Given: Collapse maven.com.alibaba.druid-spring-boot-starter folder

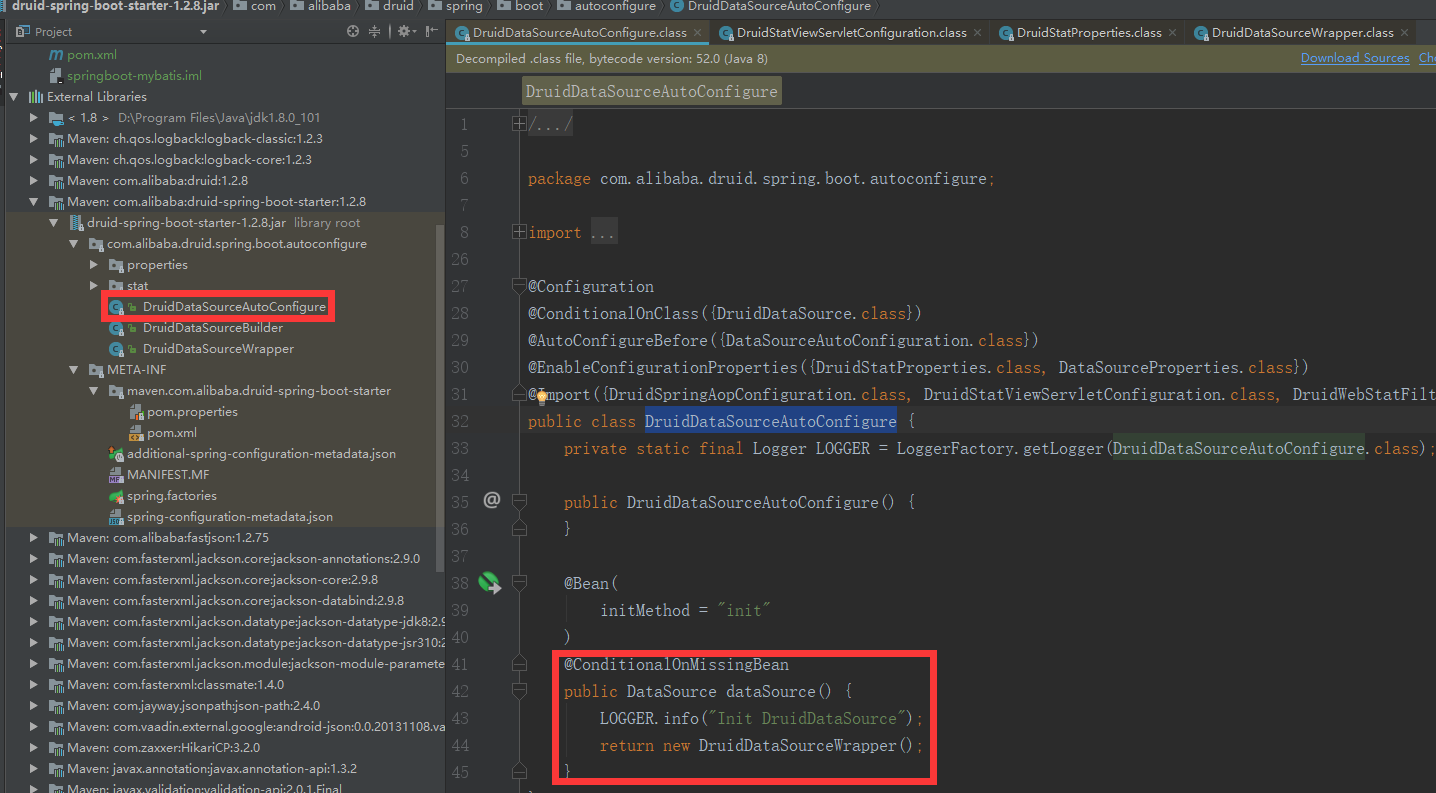Looking at the screenshot, I should [x=94, y=391].
